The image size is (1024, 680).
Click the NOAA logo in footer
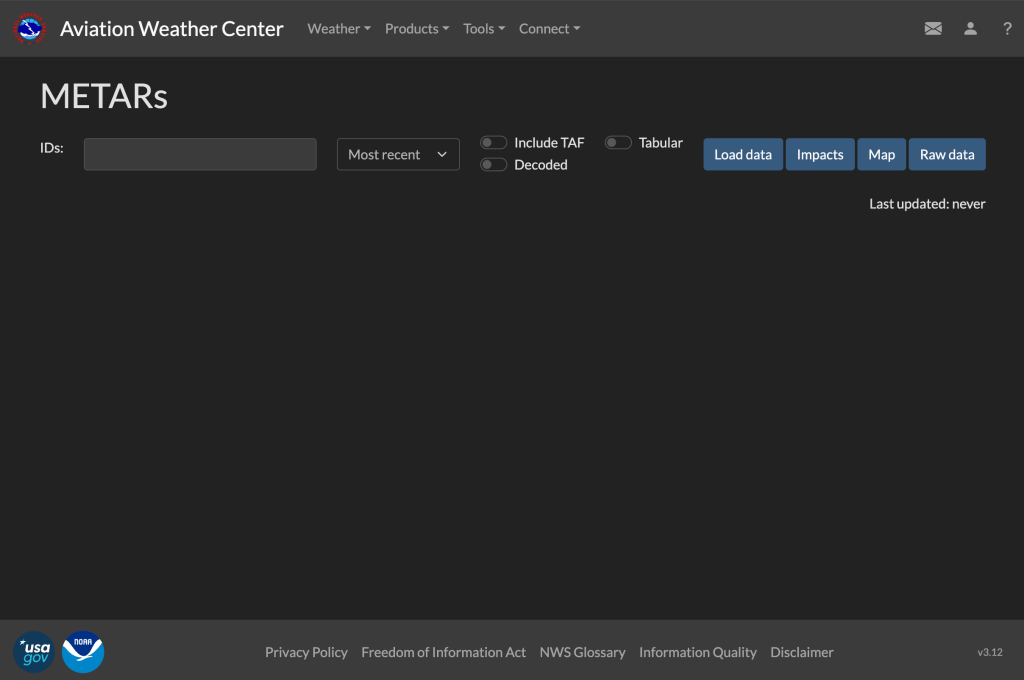[x=83, y=652]
